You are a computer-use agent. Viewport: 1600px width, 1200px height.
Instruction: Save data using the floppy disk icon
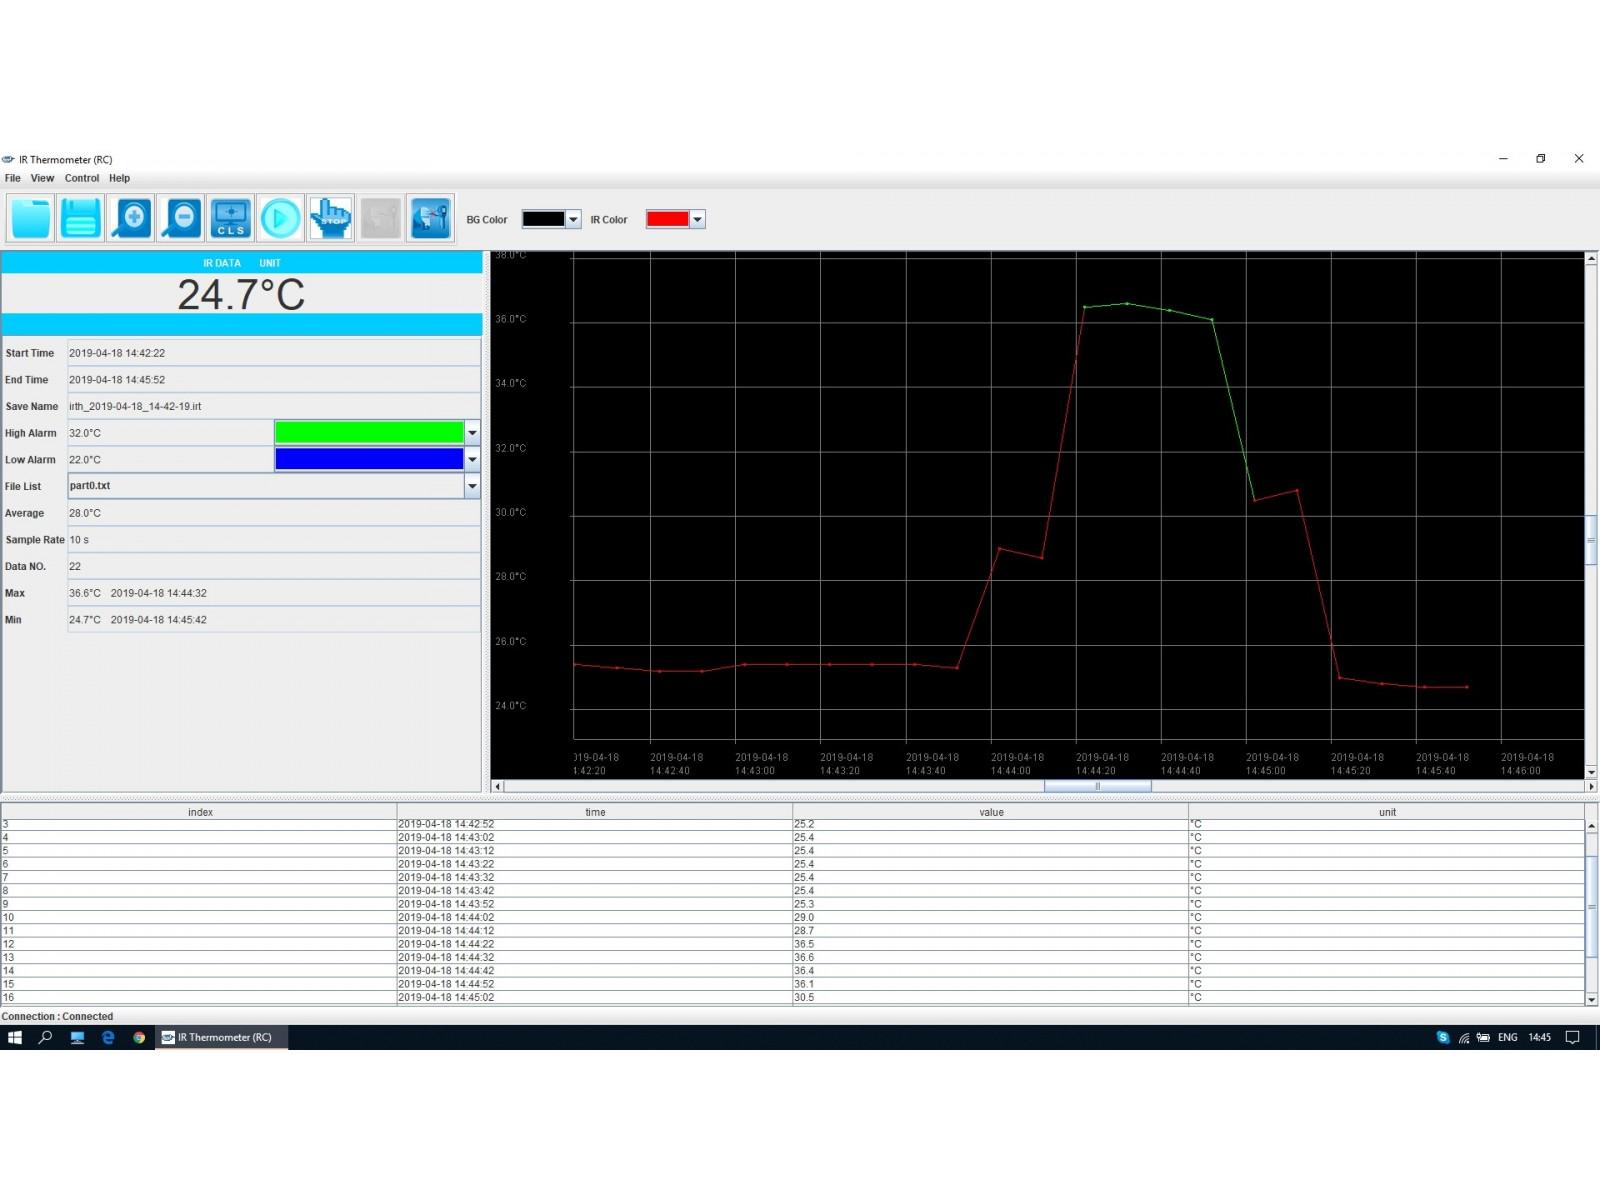tap(81, 218)
